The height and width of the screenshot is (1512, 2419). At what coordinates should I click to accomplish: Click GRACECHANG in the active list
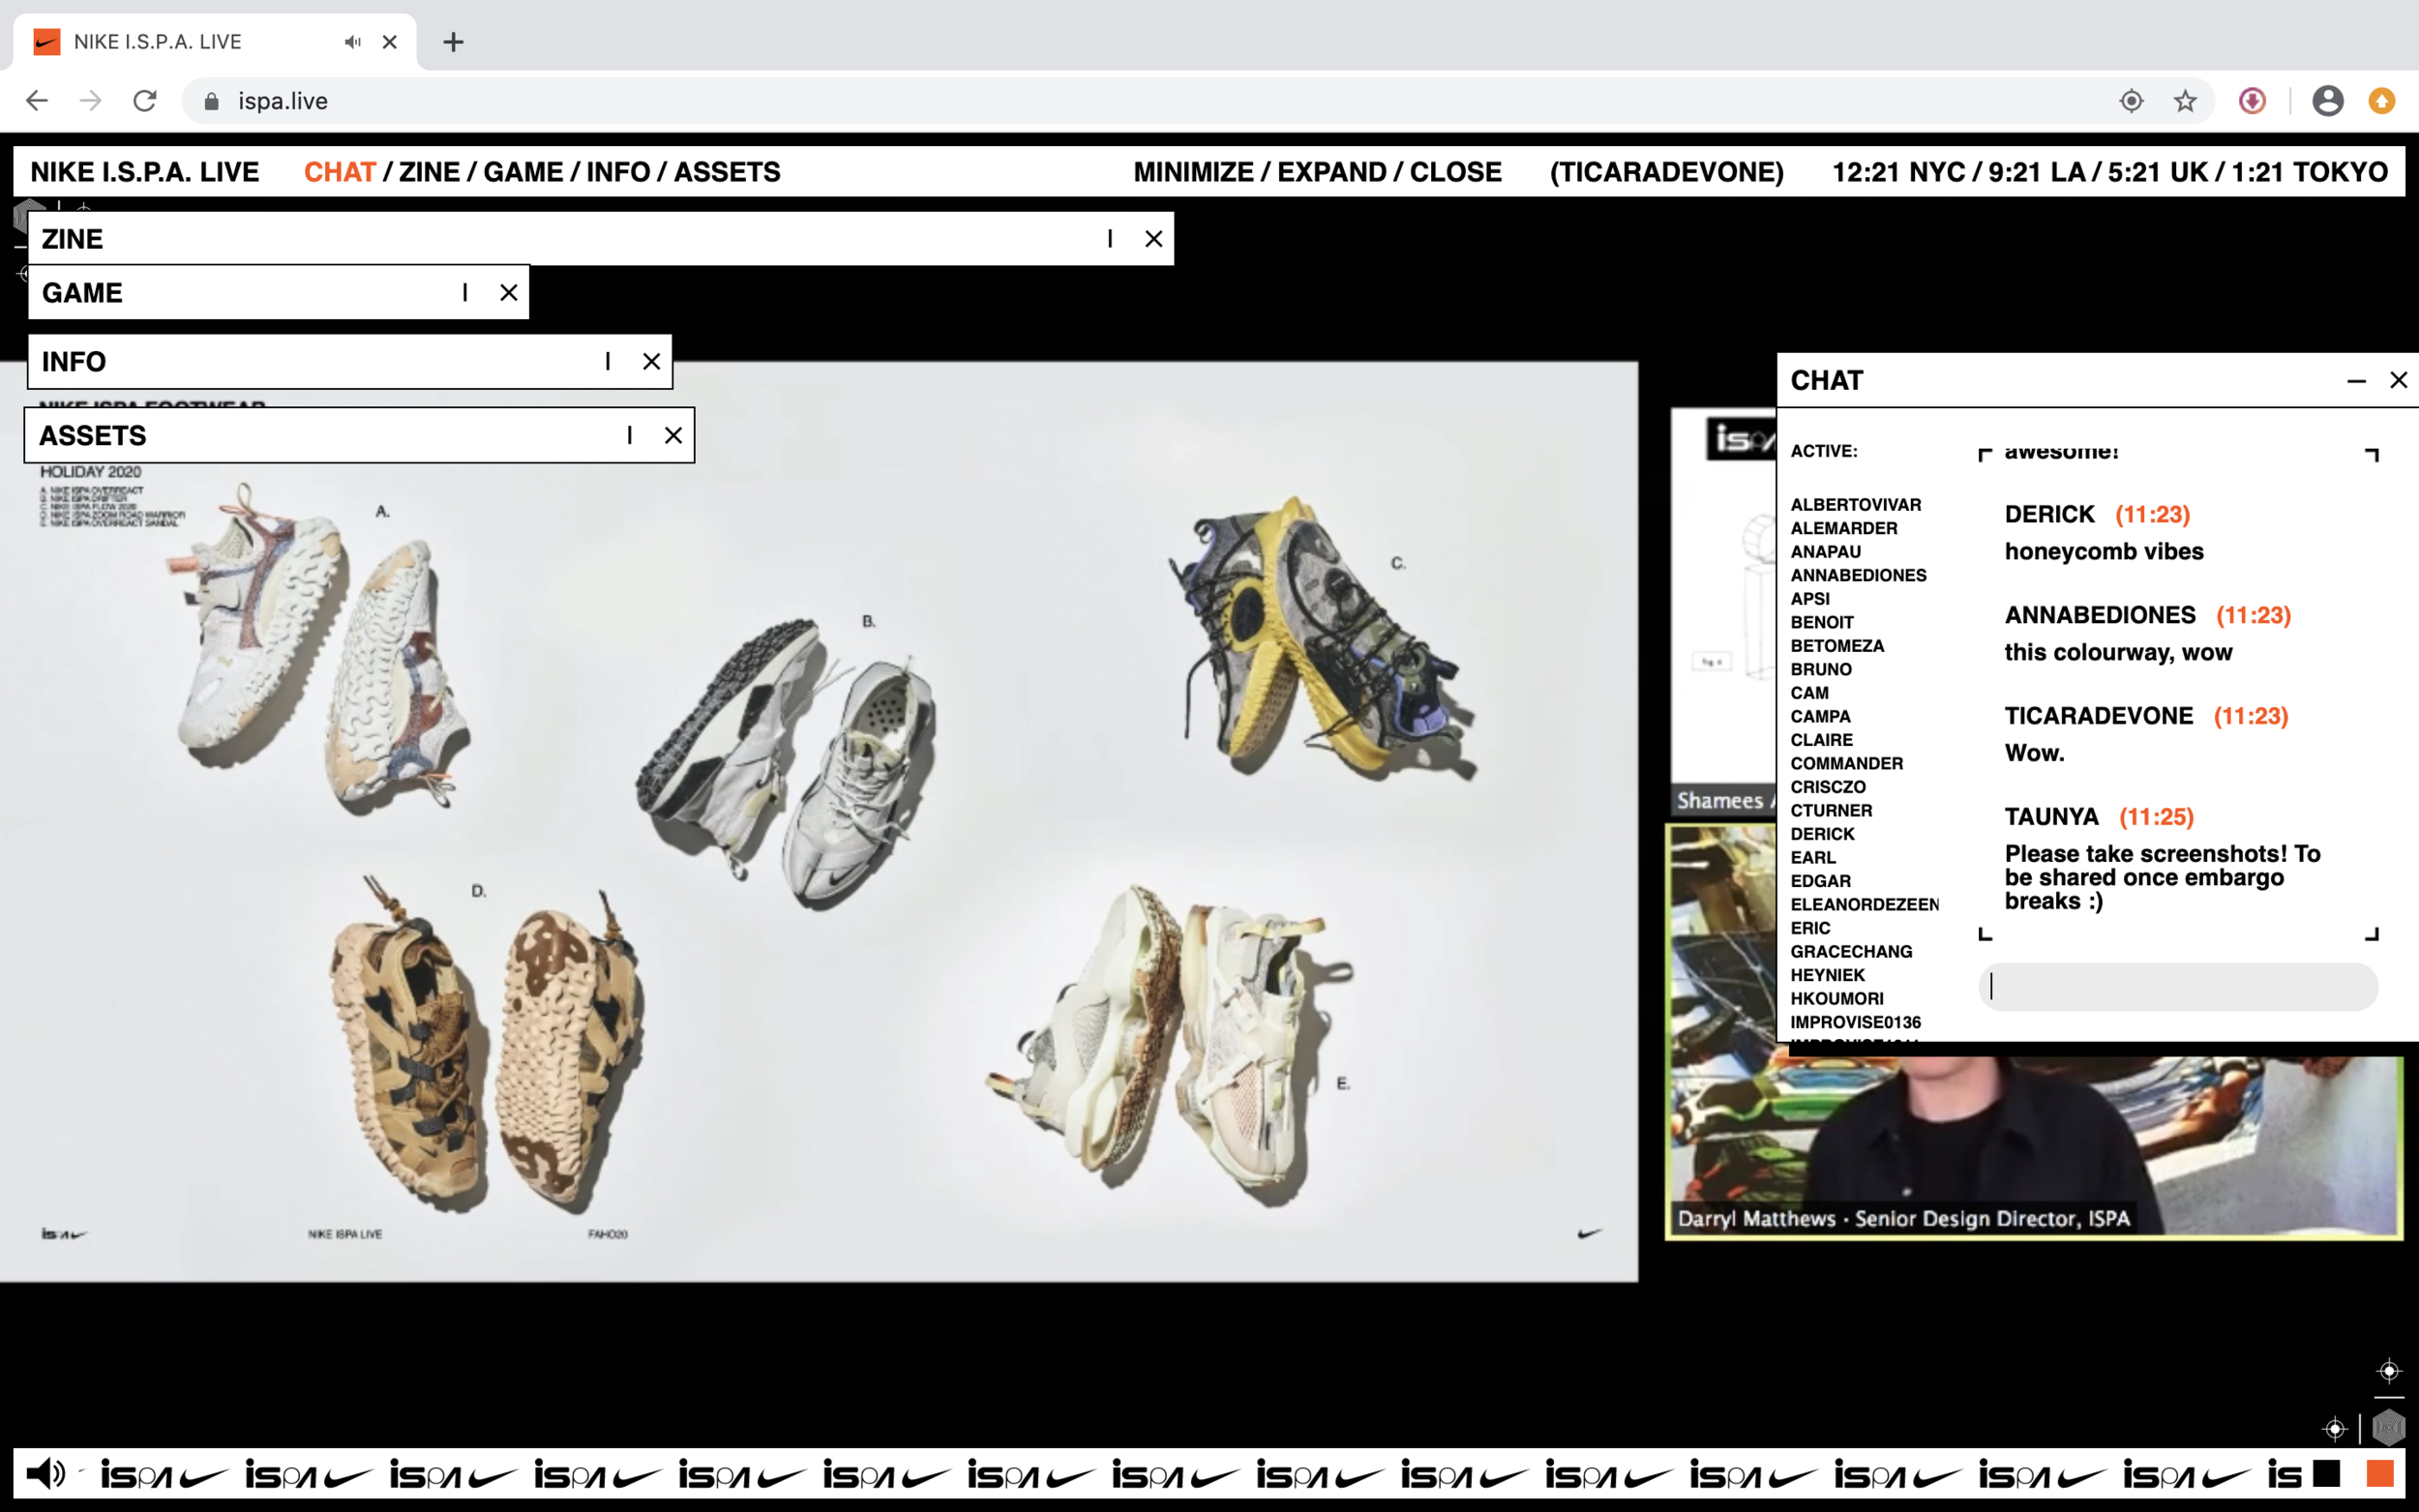[x=1851, y=951]
